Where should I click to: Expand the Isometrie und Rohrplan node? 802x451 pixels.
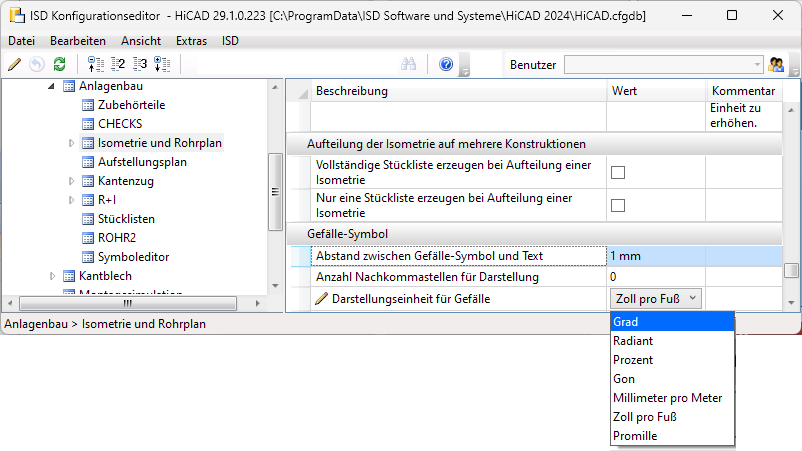[x=71, y=143]
